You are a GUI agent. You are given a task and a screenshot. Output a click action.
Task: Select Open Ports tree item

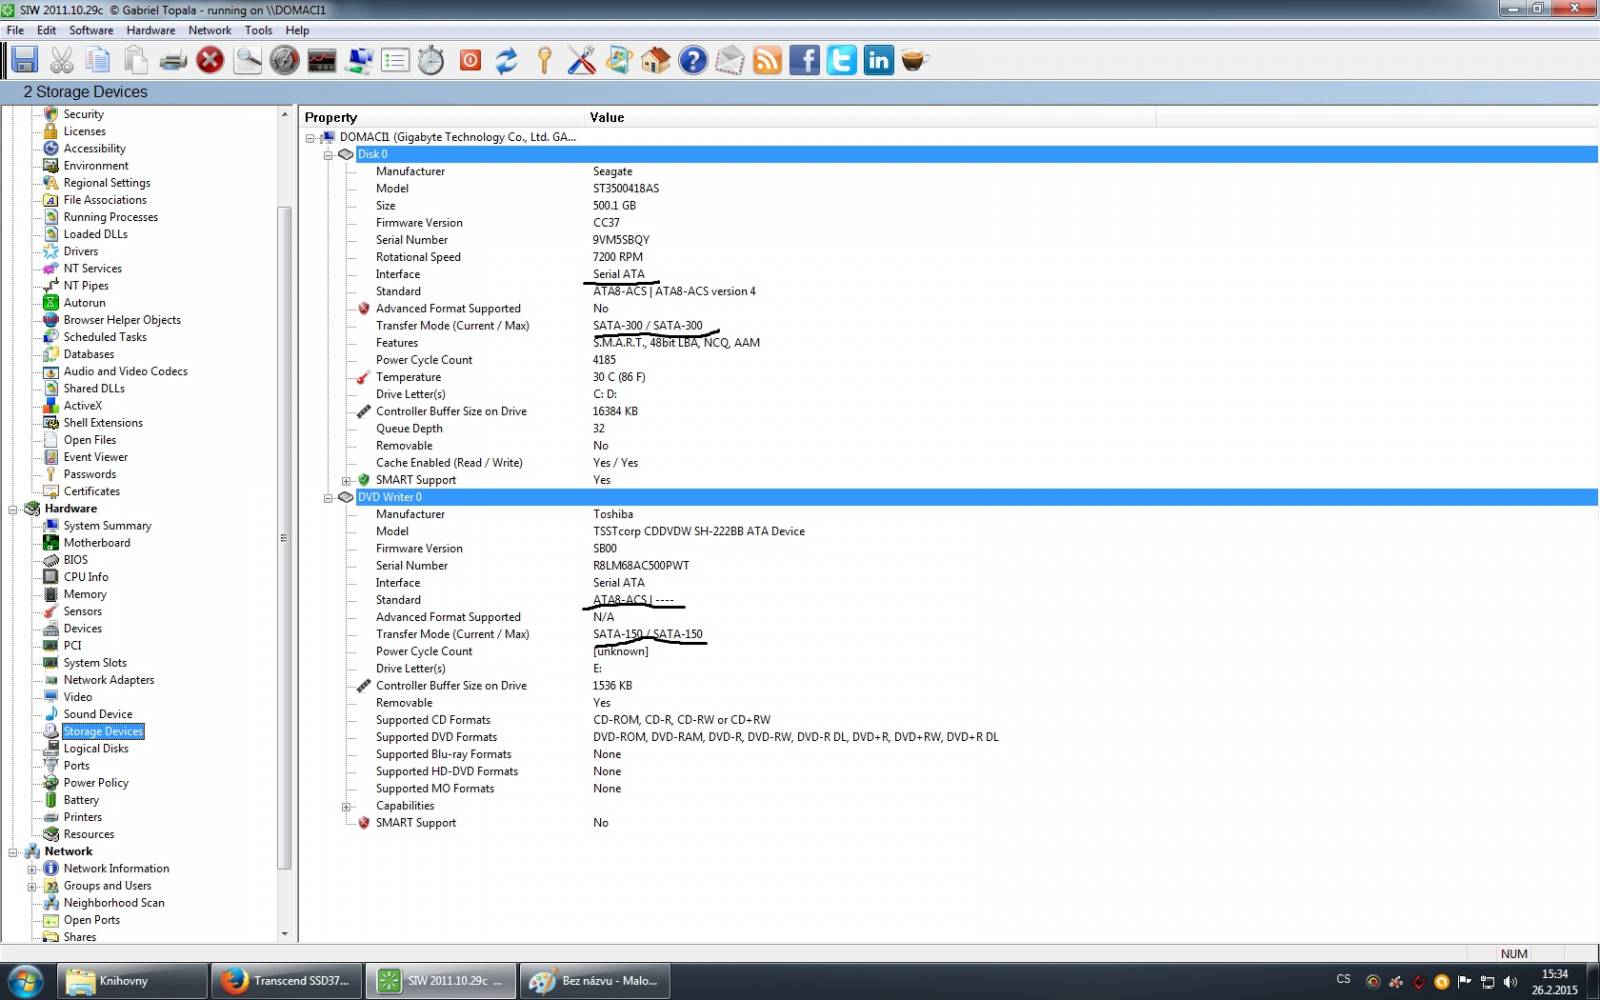click(x=91, y=921)
